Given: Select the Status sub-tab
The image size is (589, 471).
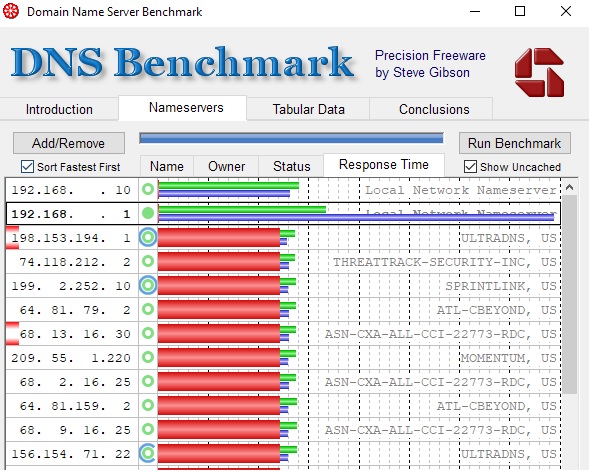Looking at the screenshot, I should [291, 166].
